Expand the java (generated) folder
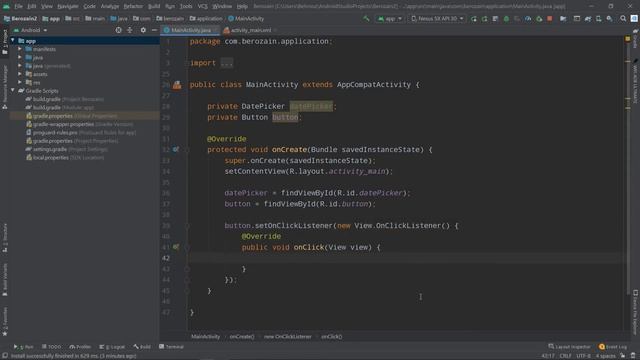The image size is (640, 360). coord(20,66)
